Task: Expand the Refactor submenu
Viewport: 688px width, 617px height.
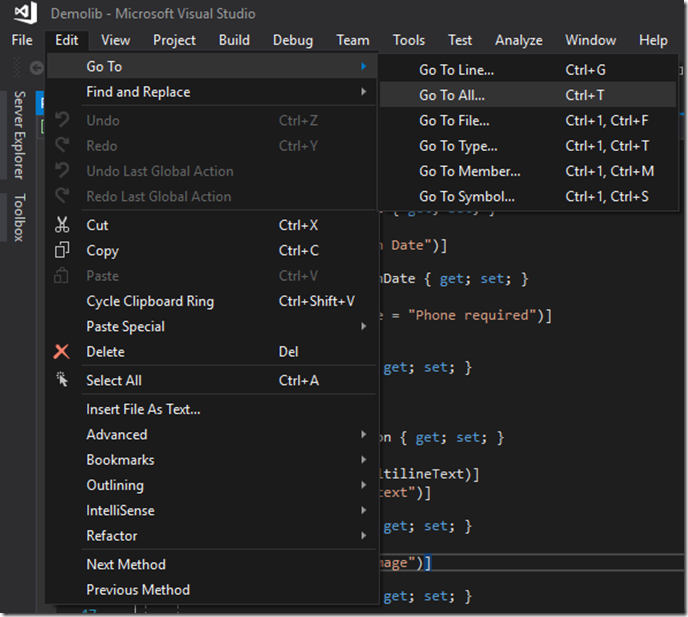Action: (212, 535)
